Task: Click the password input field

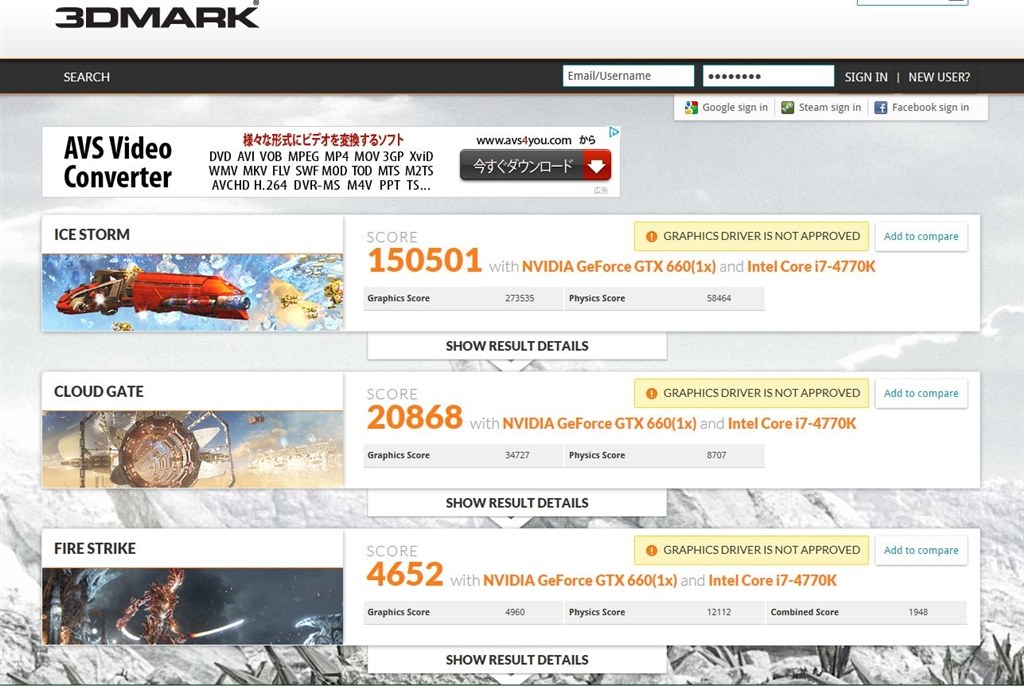Action: tap(768, 76)
